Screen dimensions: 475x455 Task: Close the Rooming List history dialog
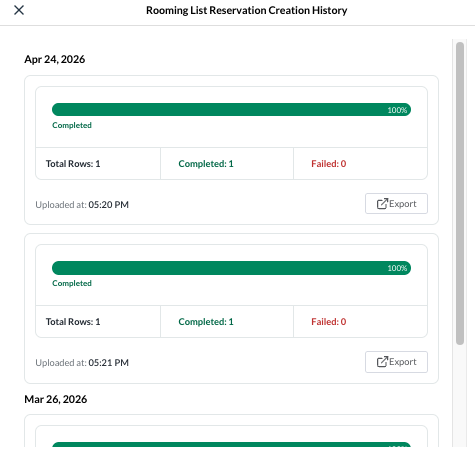pyautogui.click(x=19, y=10)
